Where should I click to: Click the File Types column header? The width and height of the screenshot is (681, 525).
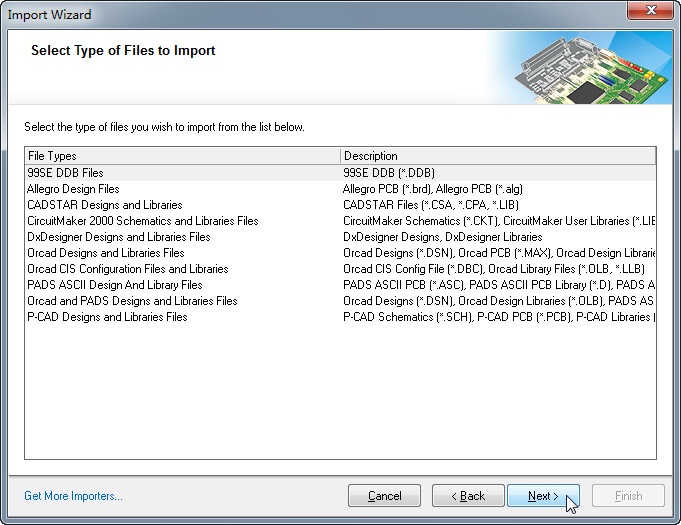(x=183, y=156)
